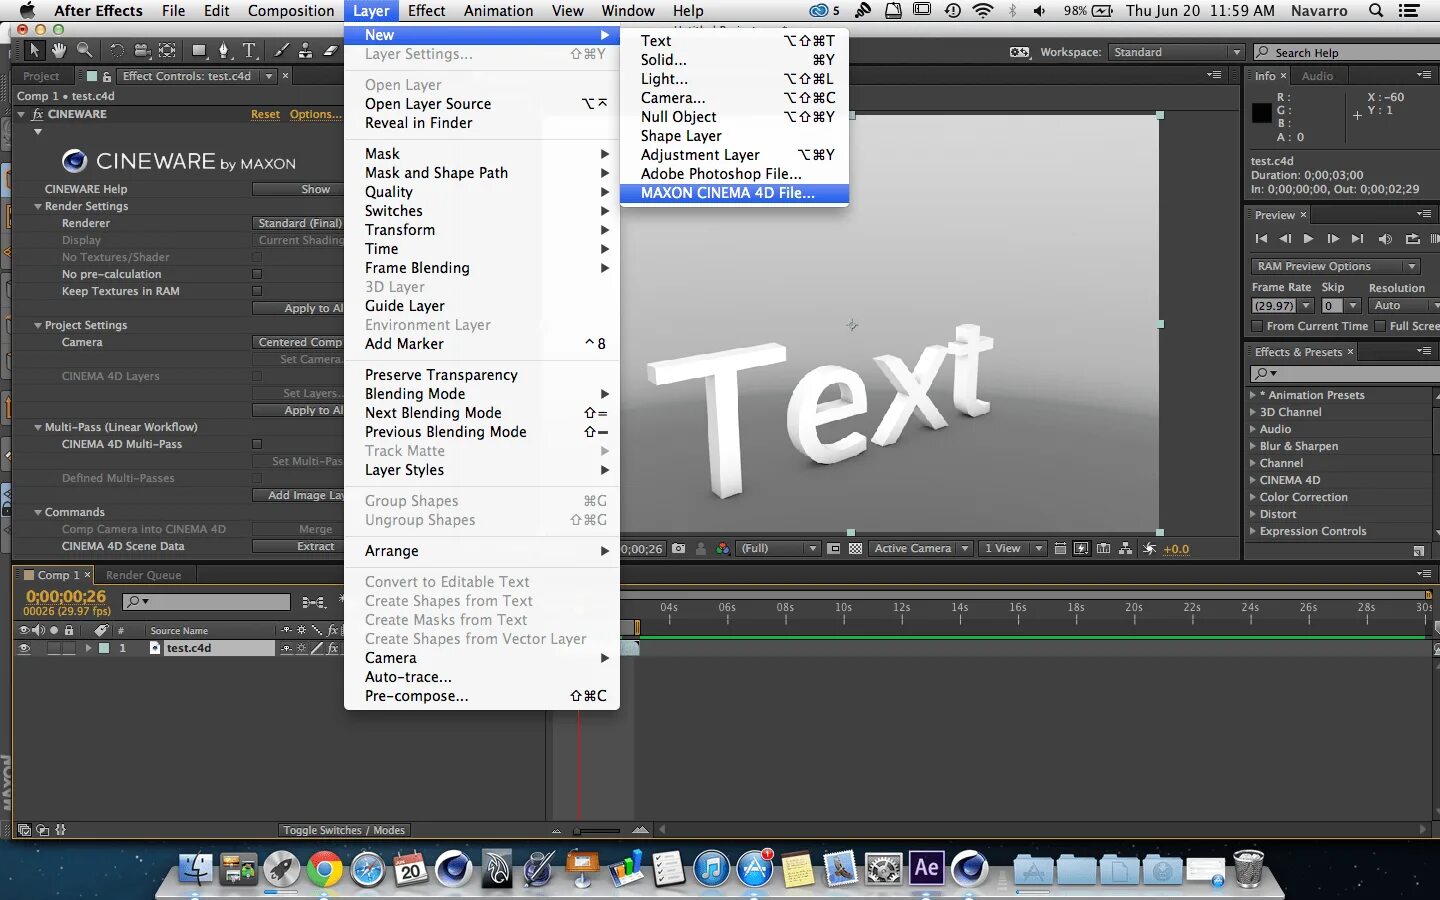Screen dimensions: 1440x900
Task: Jump to the last frame in Preview
Action: click(1357, 239)
